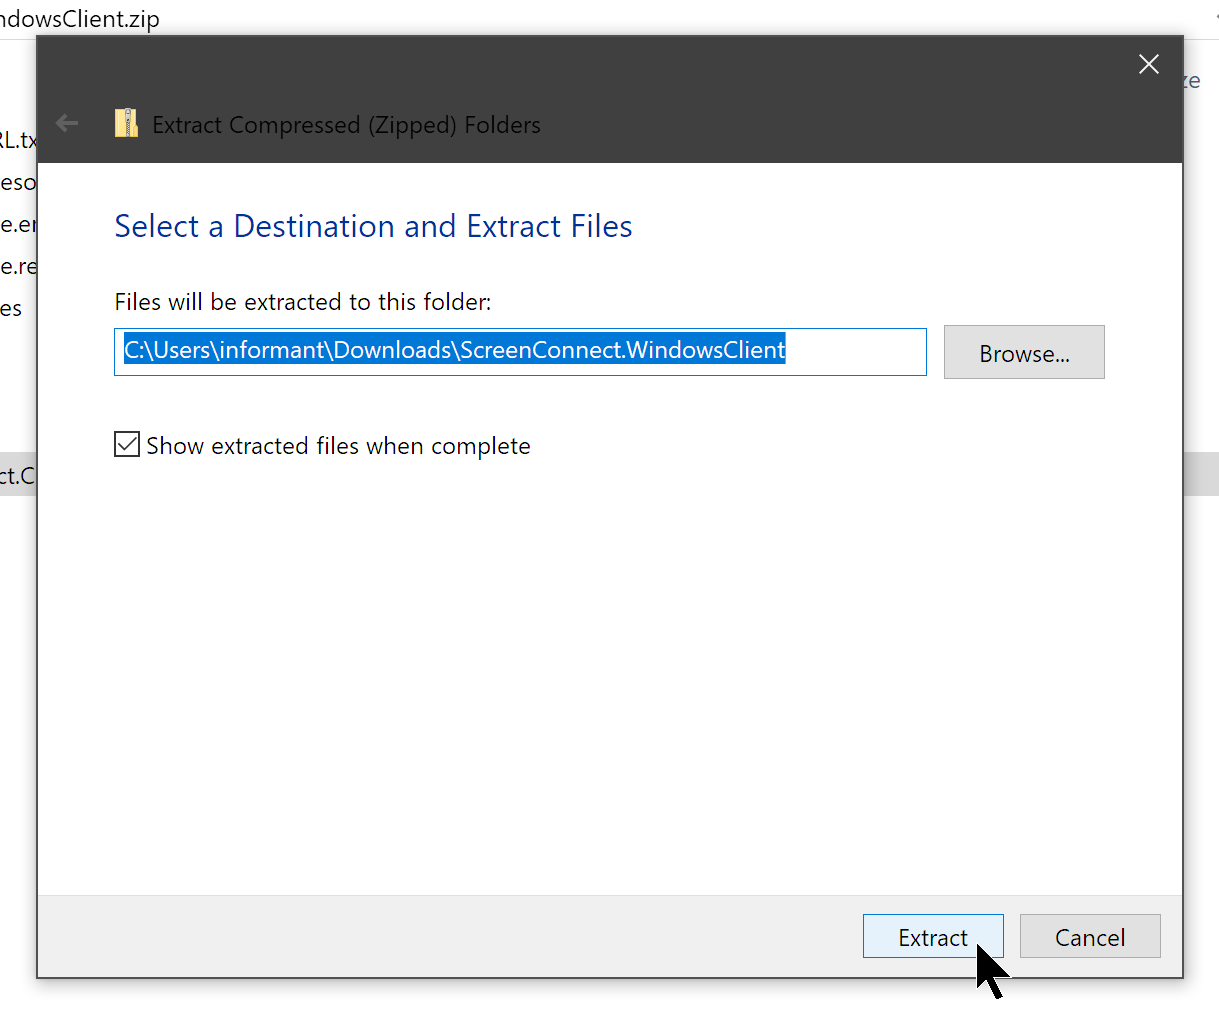Click the Extract button

pos(933,936)
